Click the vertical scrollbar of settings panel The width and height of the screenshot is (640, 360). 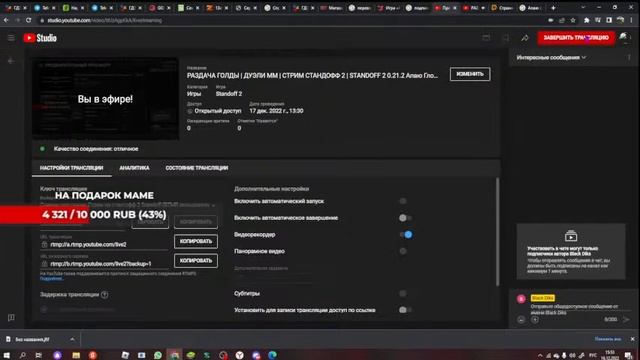tap(498, 232)
